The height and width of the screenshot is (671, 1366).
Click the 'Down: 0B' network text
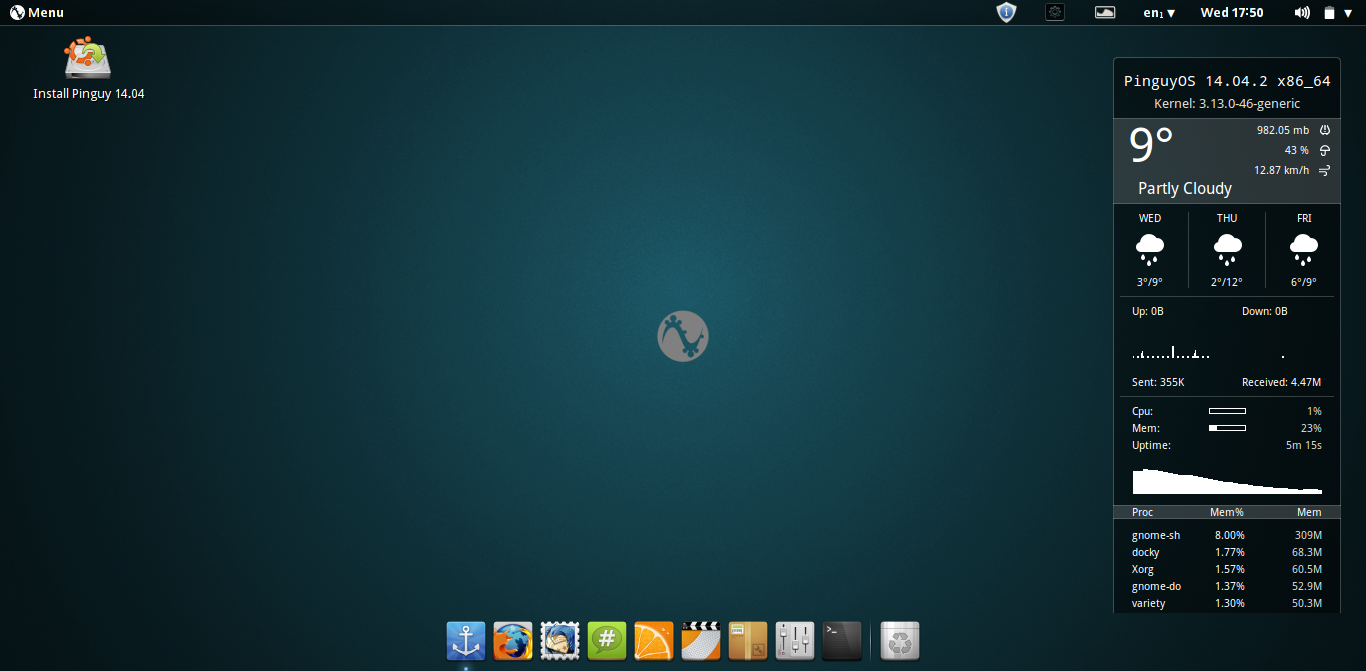pos(1265,311)
